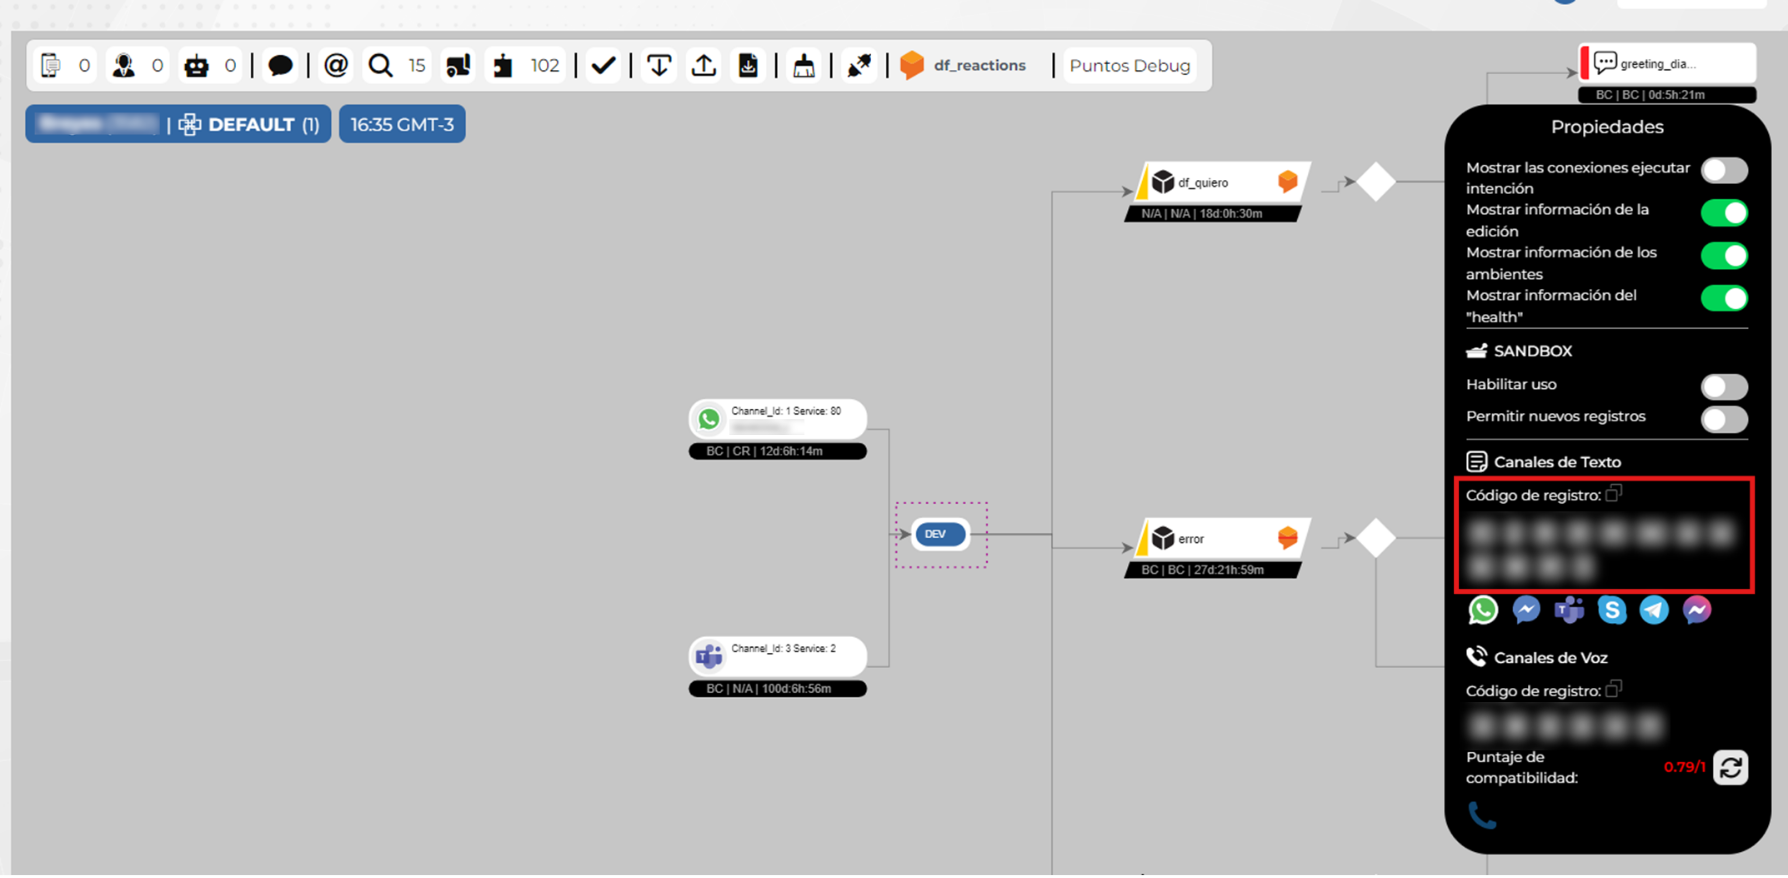The height and width of the screenshot is (878, 1788).
Task: Disable Mostrar información de los ambientes
Action: (x=1724, y=256)
